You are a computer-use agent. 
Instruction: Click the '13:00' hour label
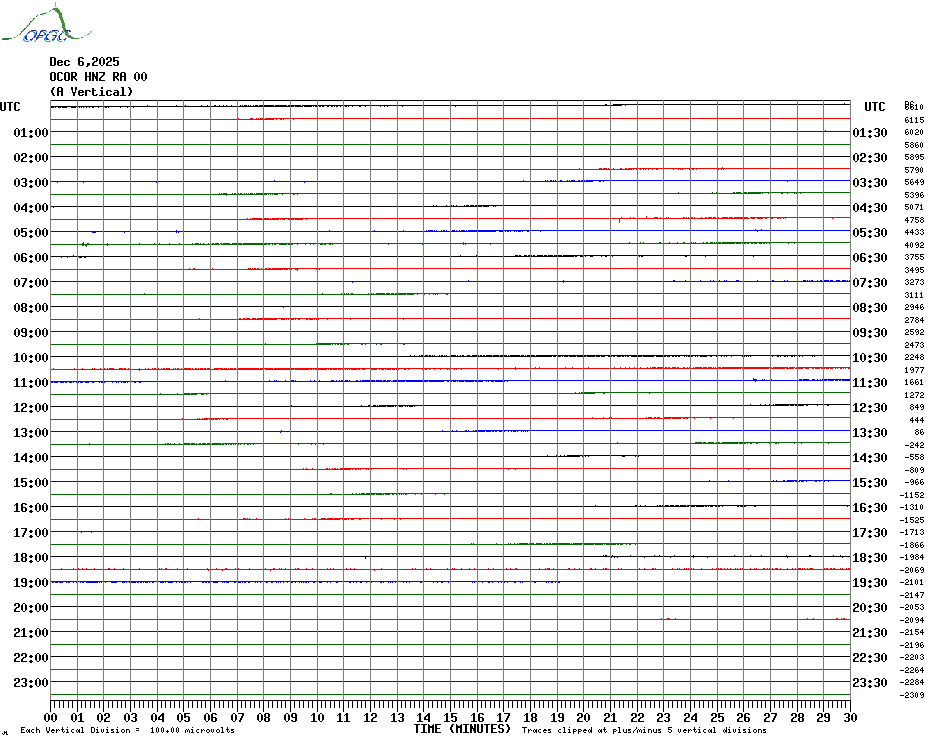point(31,433)
